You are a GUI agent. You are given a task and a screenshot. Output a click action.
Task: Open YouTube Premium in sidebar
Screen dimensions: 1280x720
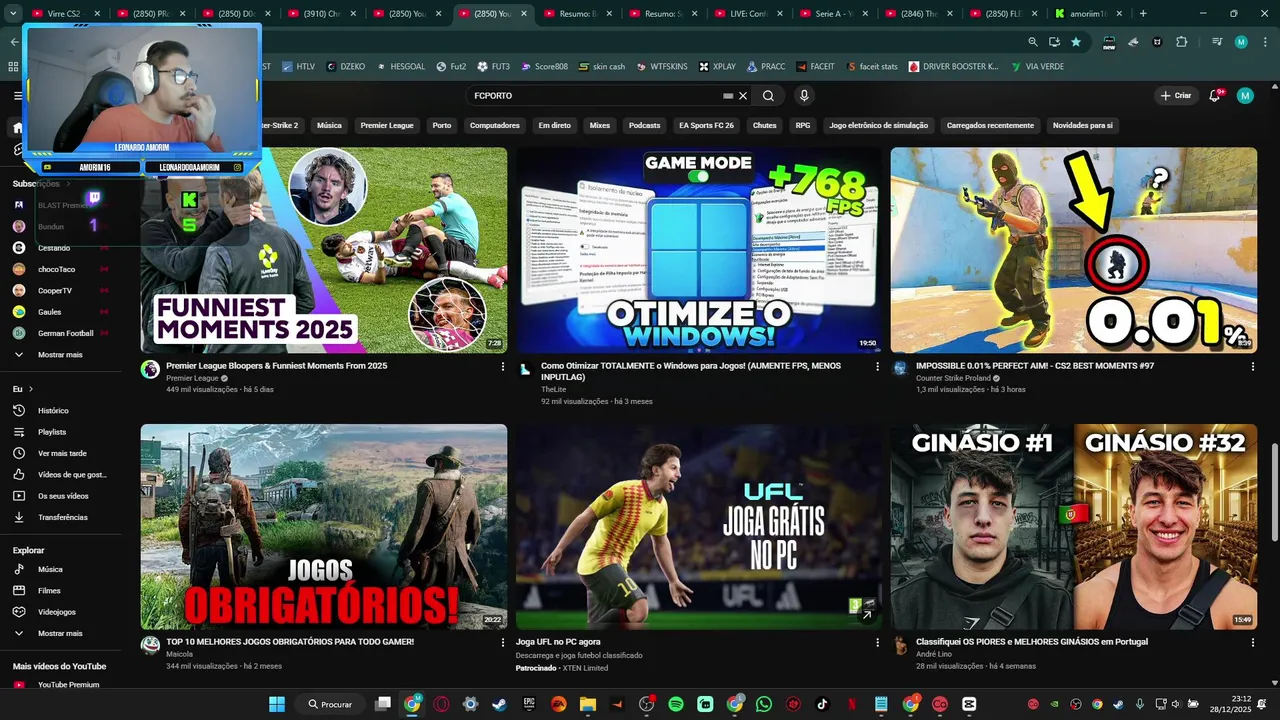point(68,685)
